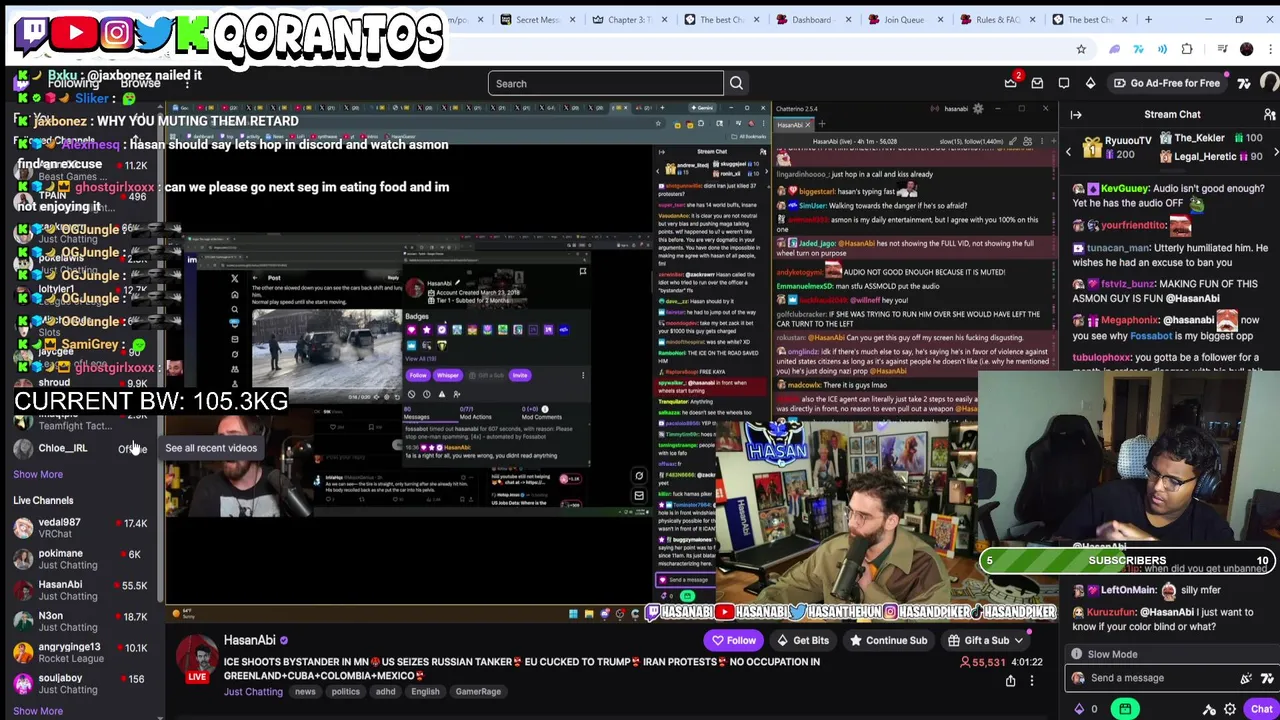Click the Slow Mode info icon
Screen dimensions: 1280x720
1076,654
